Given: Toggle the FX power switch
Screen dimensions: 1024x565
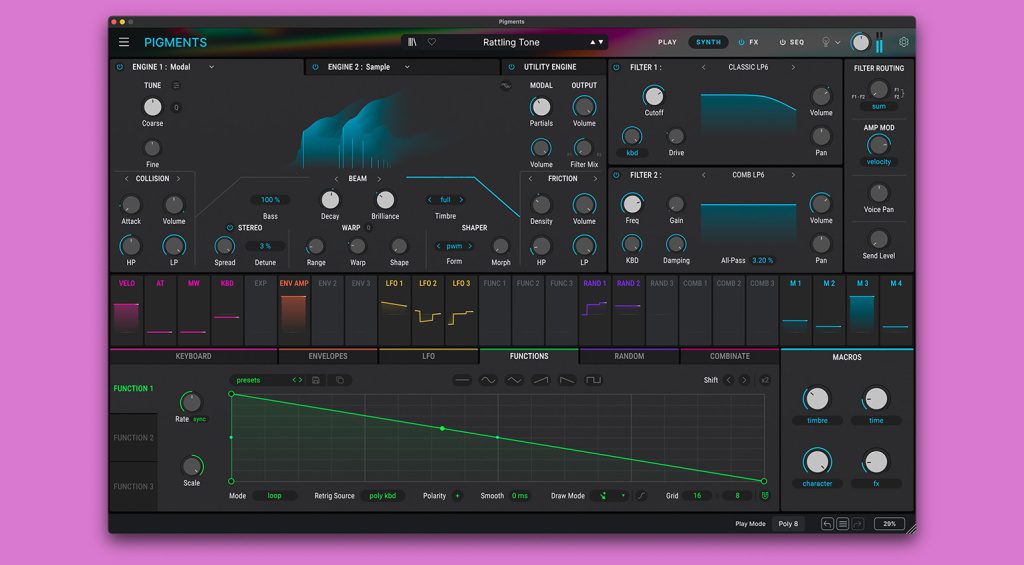Looking at the screenshot, I should click(741, 42).
